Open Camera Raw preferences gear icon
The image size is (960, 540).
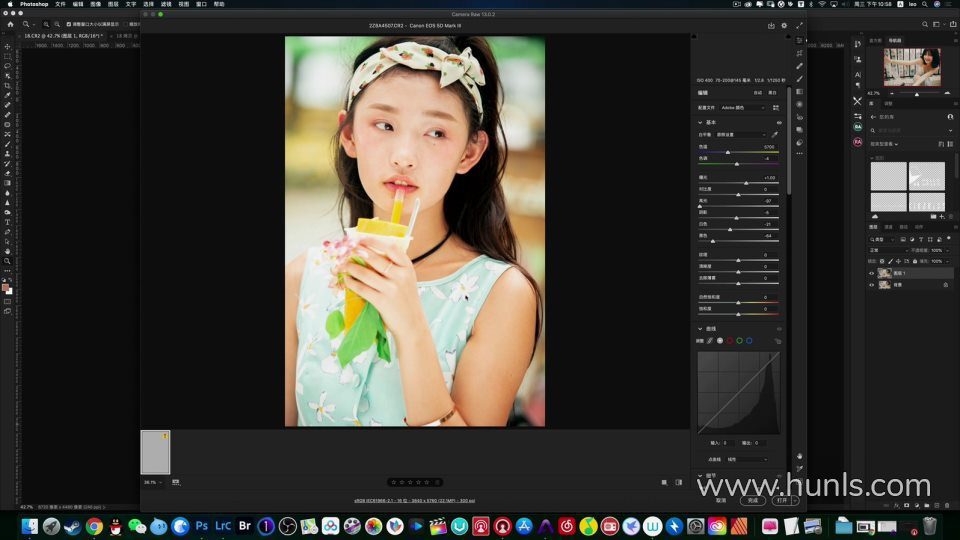[x=784, y=26]
